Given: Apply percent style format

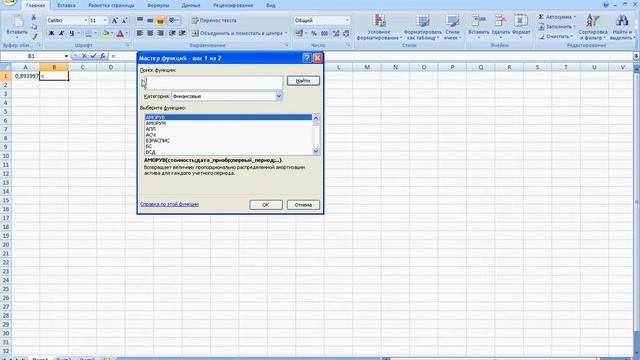Looking at the screenshot, I should click(313, 33).
